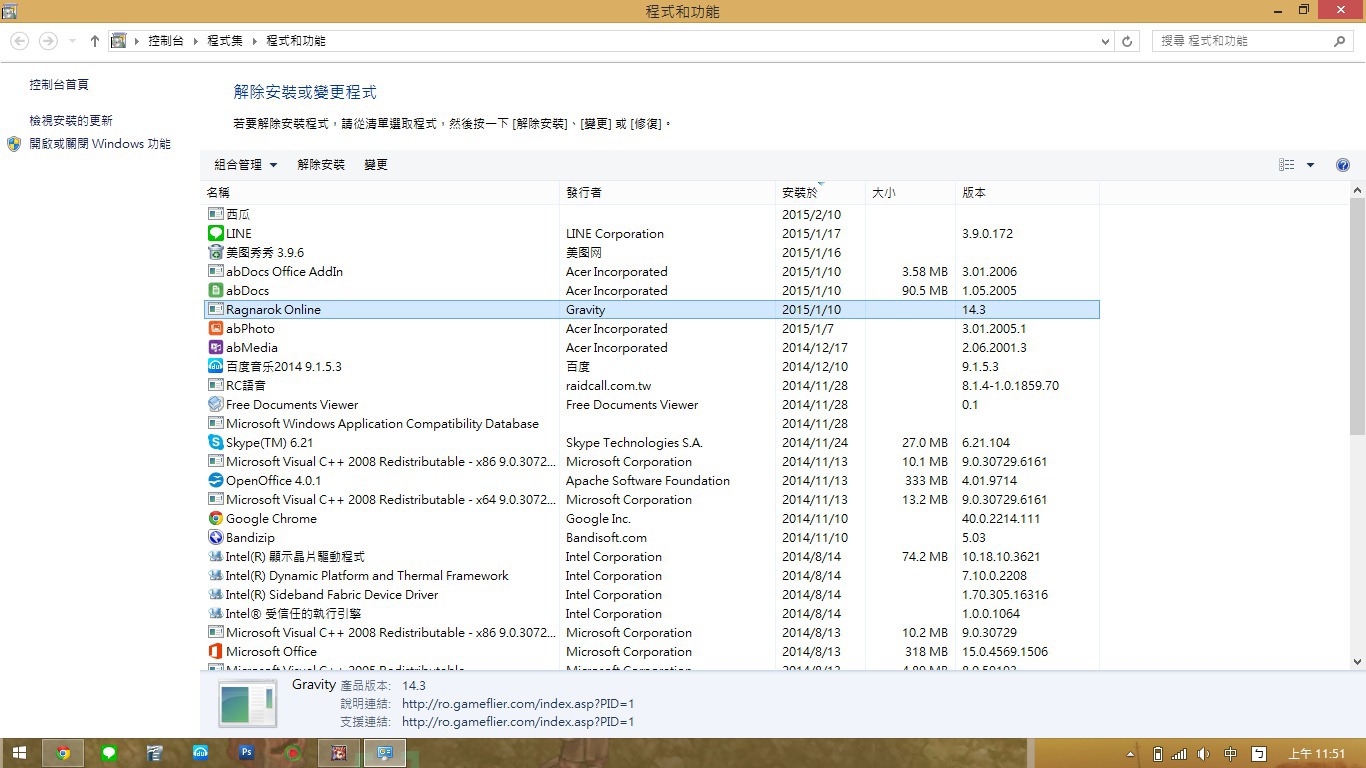
Task: Click the refresh button beside the address bar
Action: [x=1128, y=41]
